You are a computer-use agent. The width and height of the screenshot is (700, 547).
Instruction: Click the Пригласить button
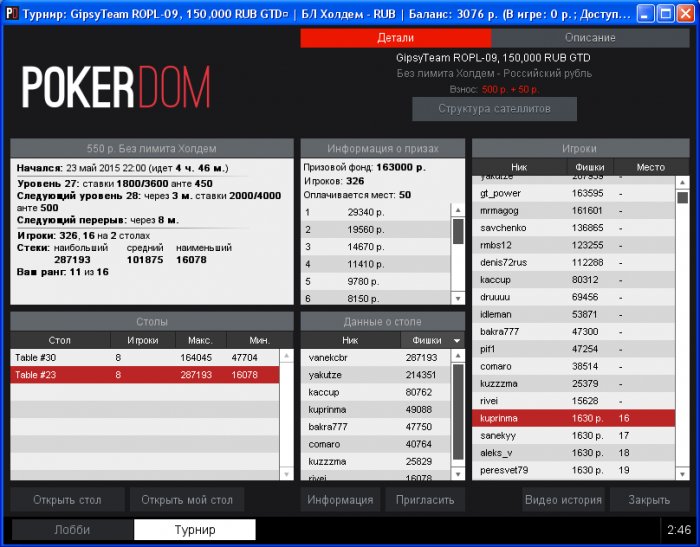pyautogui.click(x=425, y=500)
